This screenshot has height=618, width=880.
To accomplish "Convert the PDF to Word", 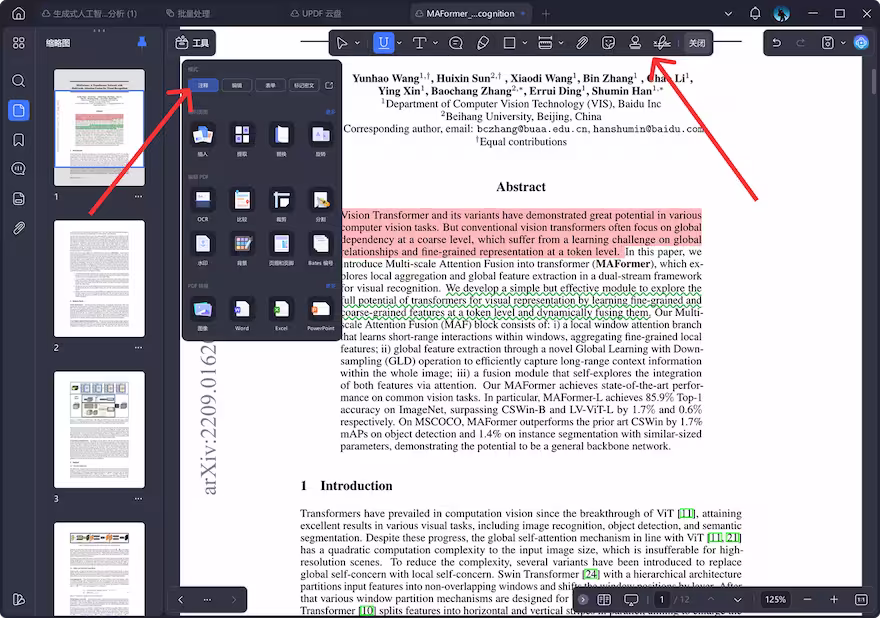I will click(x=241, y=308).
